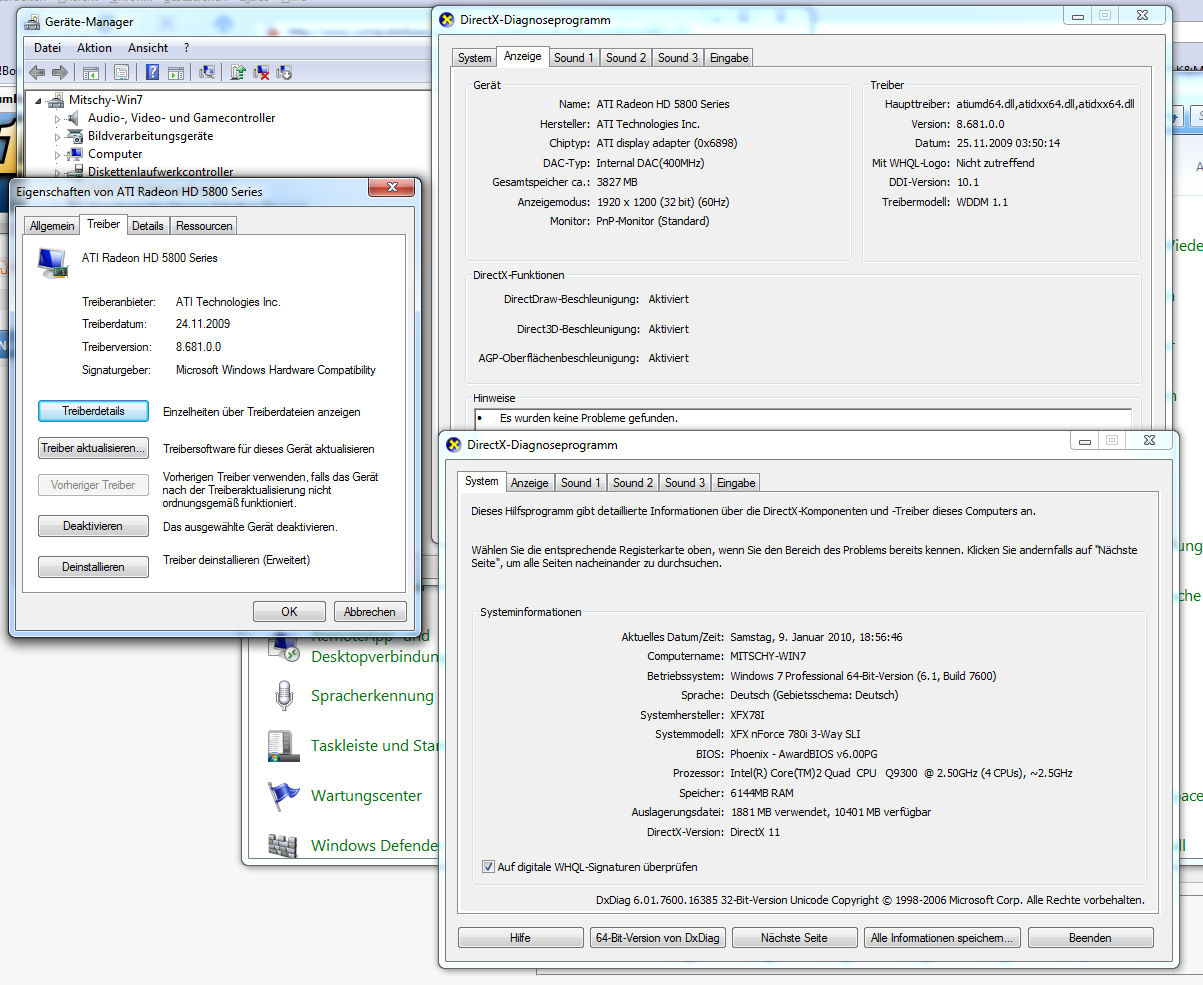The height and width of the screenshot is (985, 1203).
Task: Click the 'Treiber aktualisieren...' button
Action: click(x=93, y=448)
